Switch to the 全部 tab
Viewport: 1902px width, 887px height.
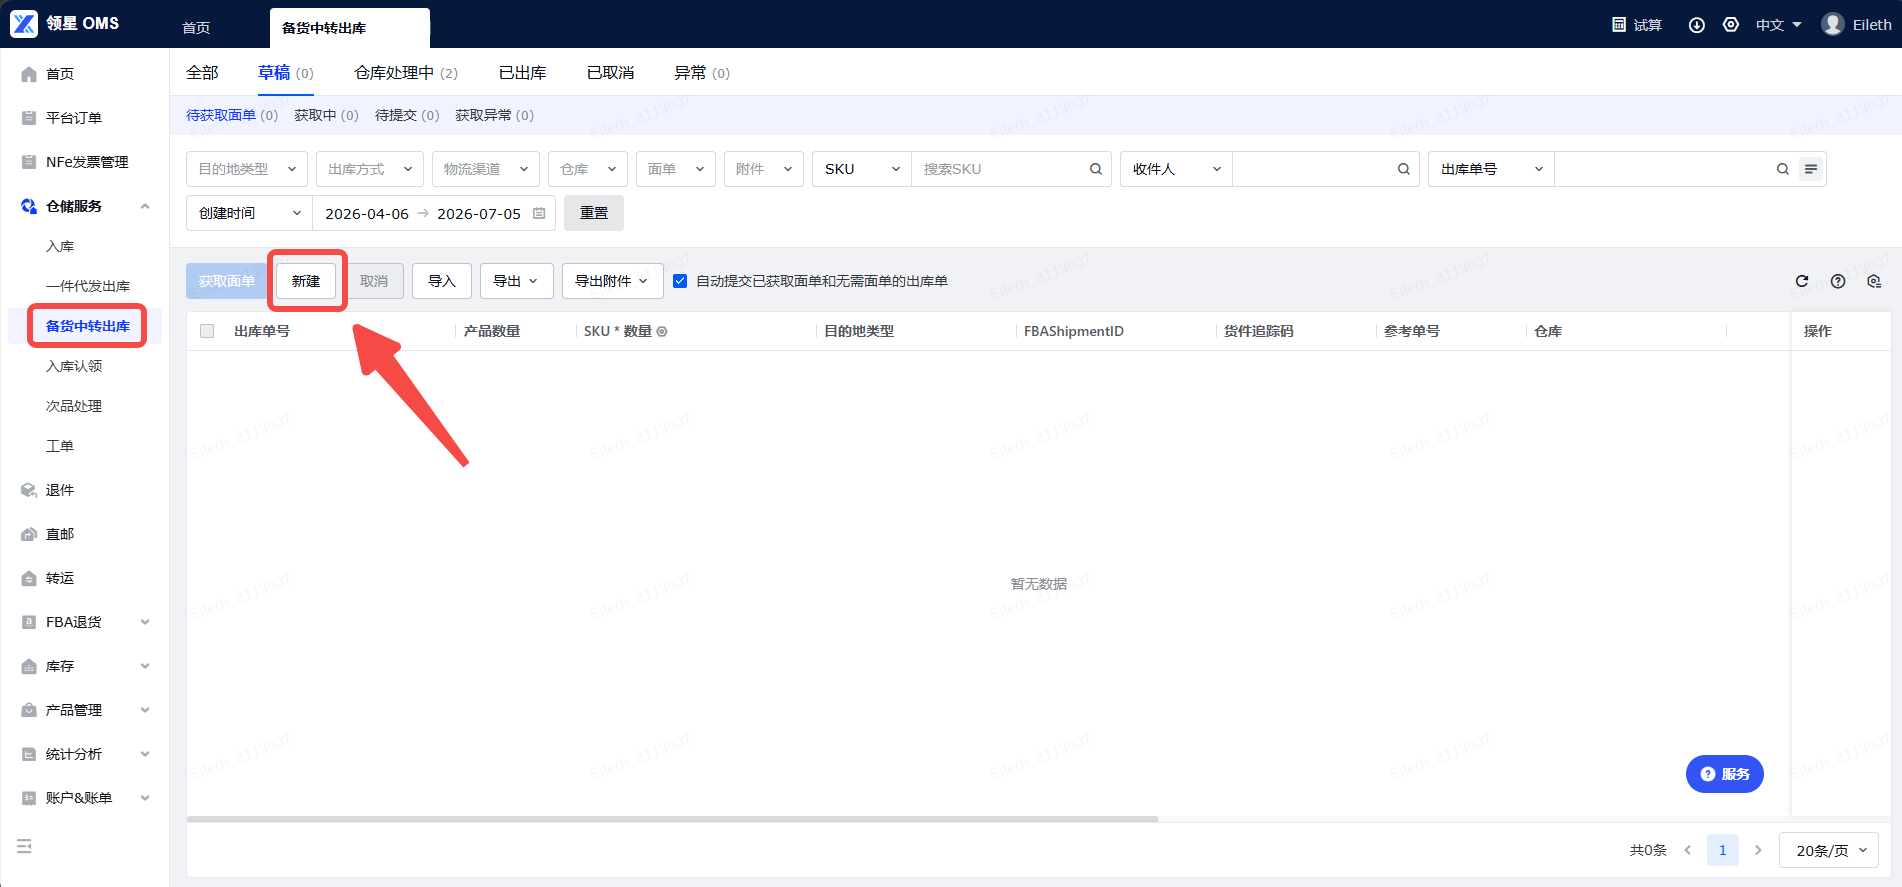pyautogui.click(x=202, y=73)
